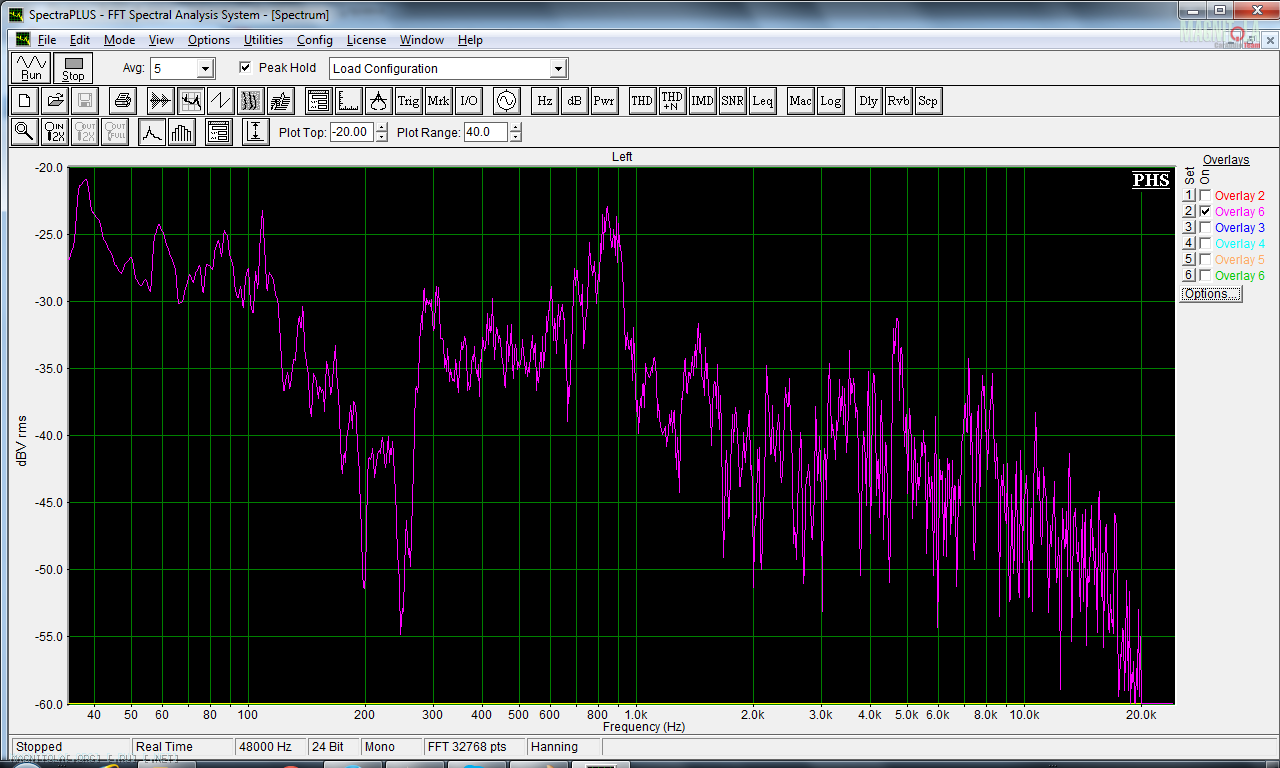Click the Zoom In 2X icon
The image size is (1280, 768).
click(55, 132)
